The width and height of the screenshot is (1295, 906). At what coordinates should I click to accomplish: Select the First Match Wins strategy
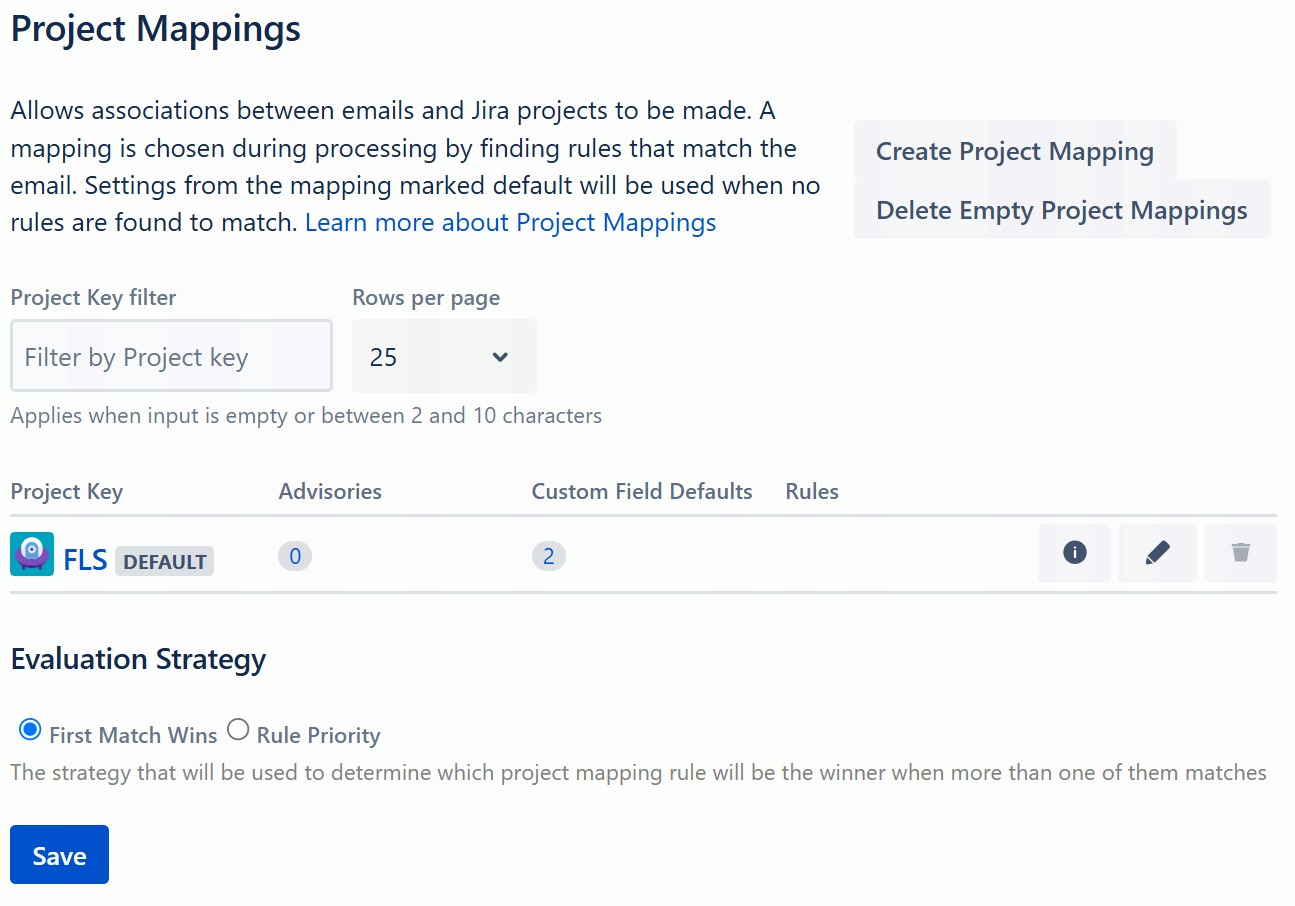[x=30, y=729]
